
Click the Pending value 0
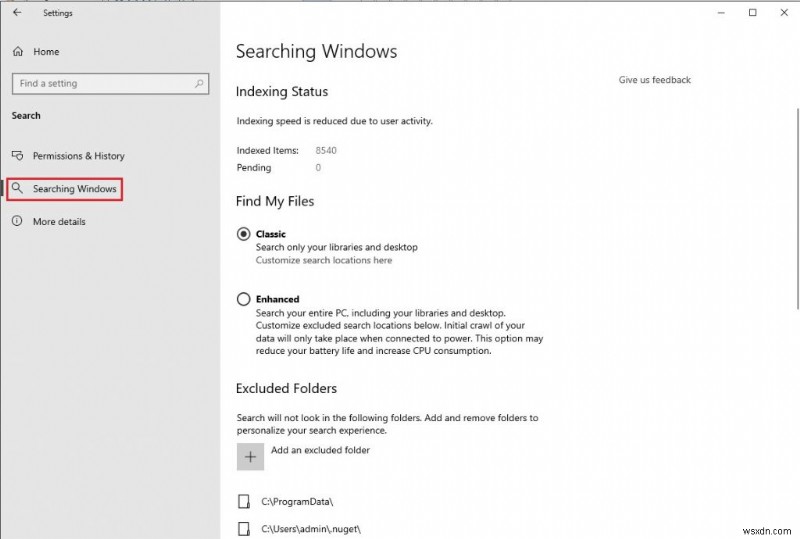pyautogui.click(x=318, y=167)
